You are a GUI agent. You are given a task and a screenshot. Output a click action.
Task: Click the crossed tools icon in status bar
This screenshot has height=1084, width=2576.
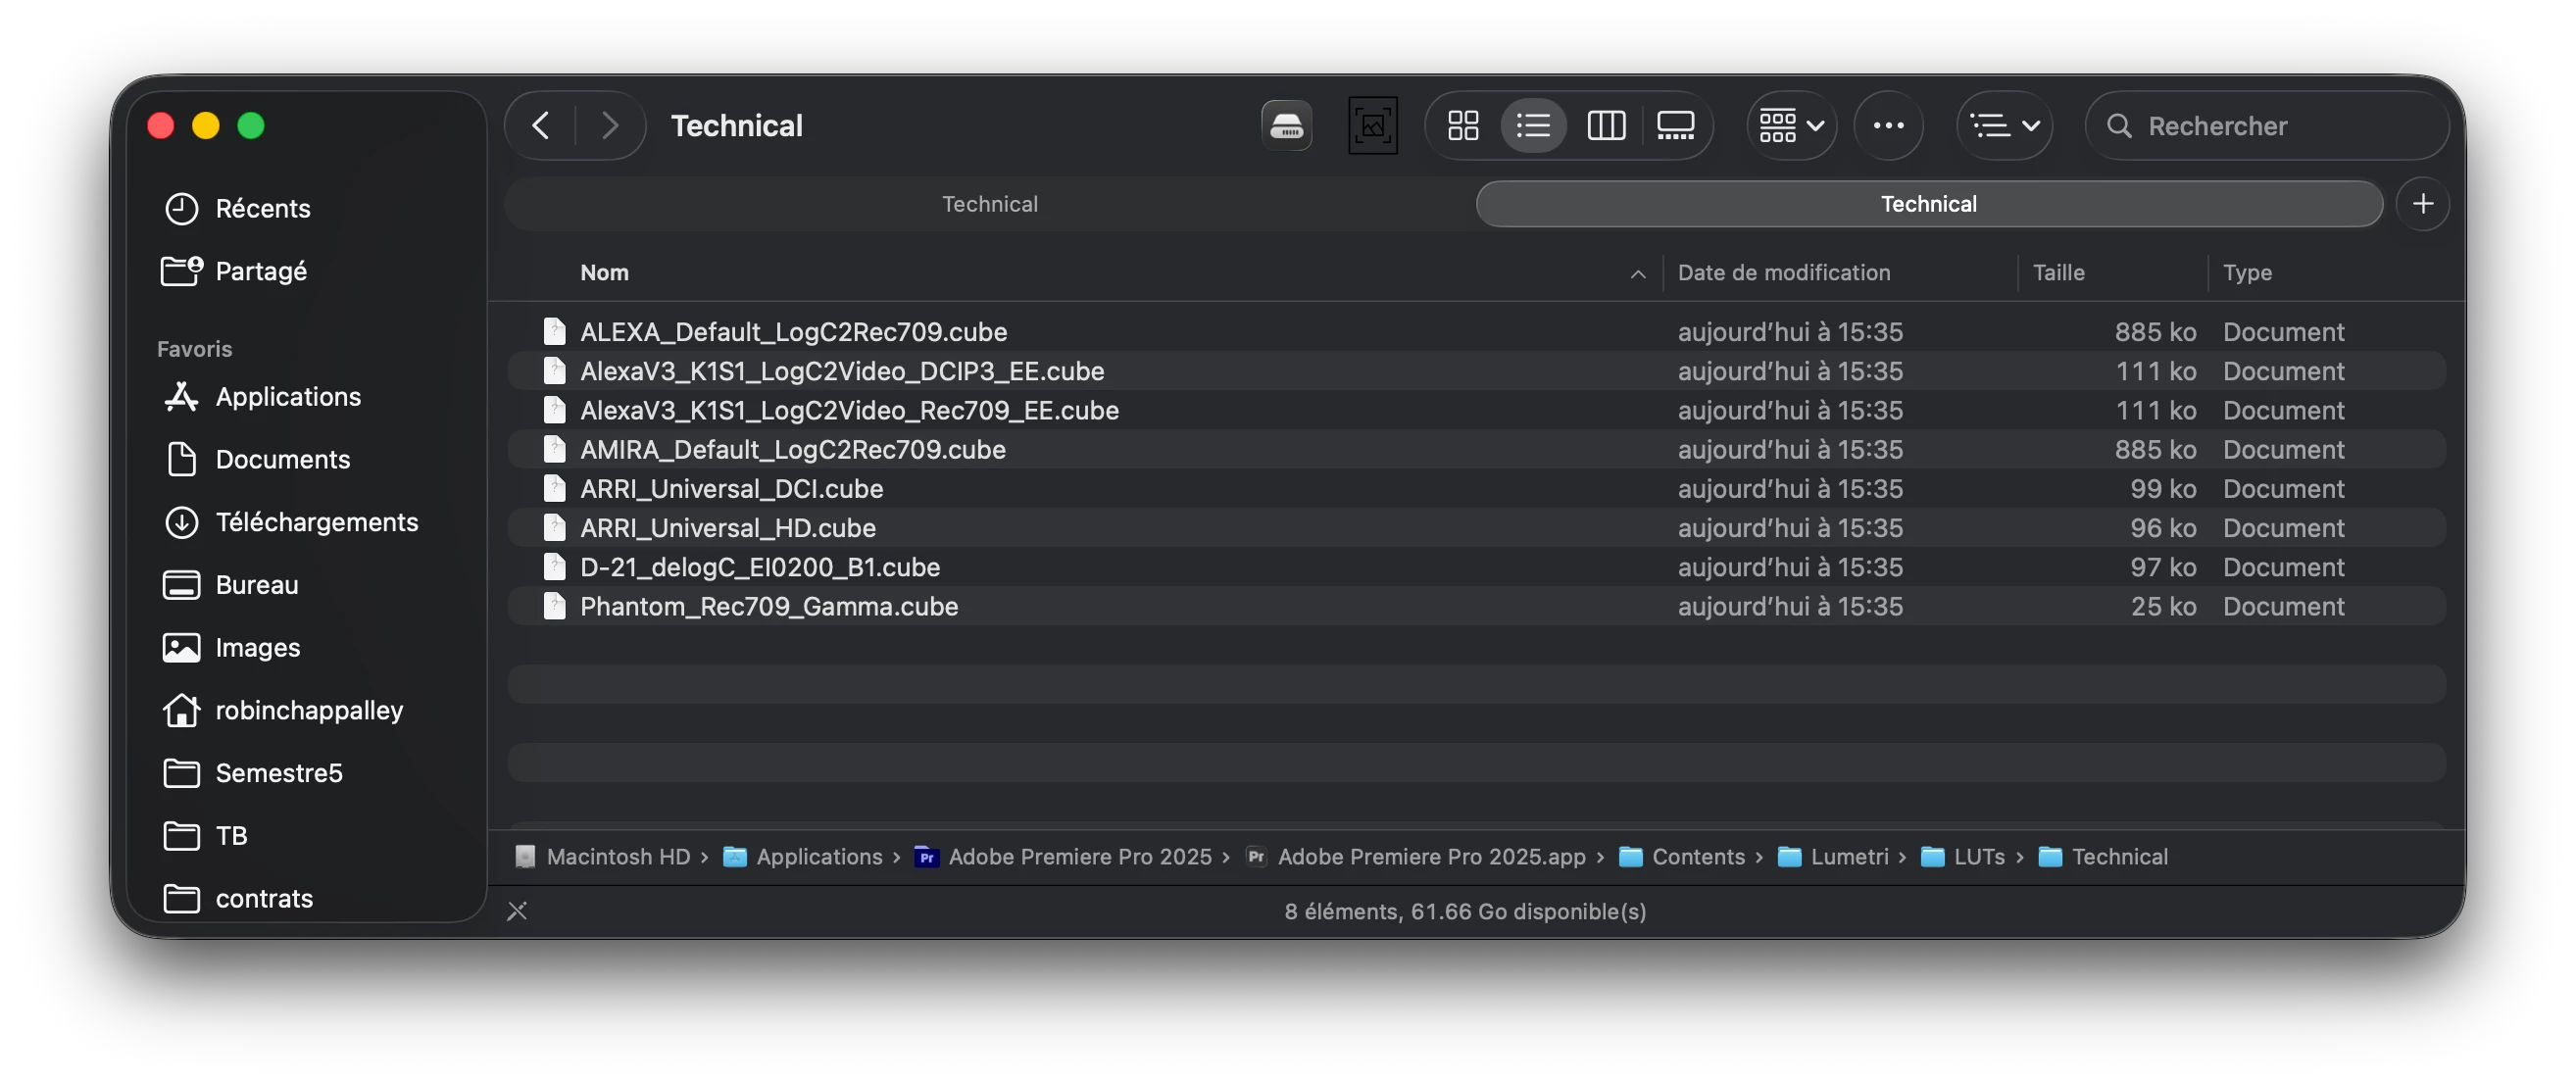pos(517,911)
